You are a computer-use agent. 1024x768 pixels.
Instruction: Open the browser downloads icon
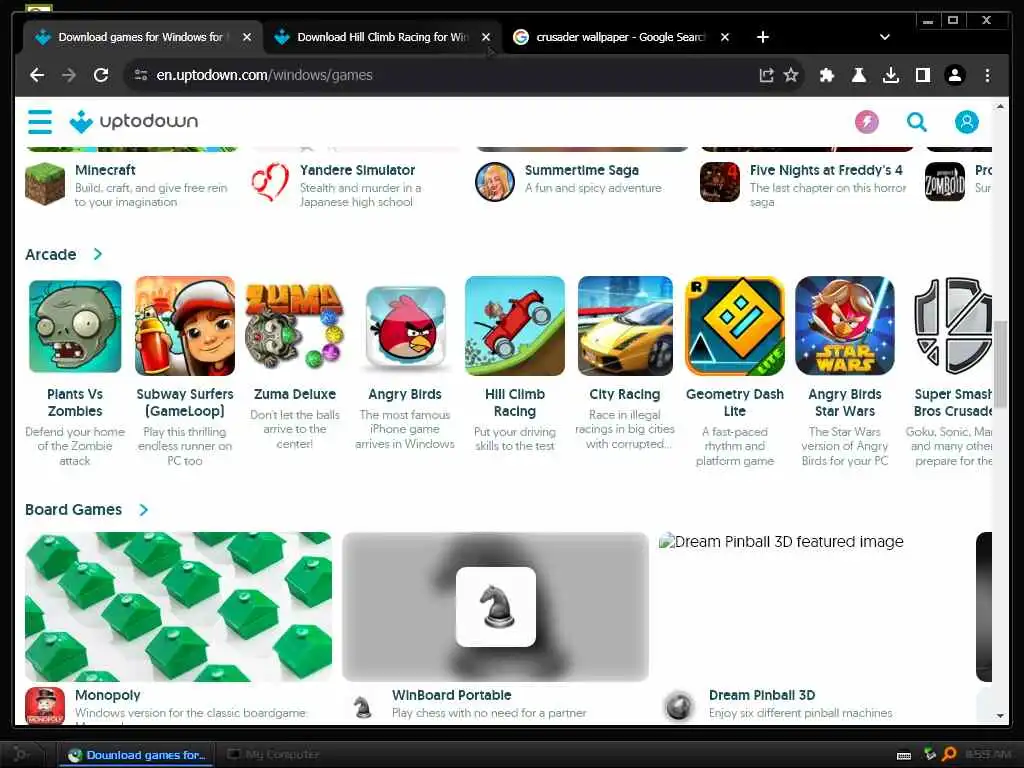[x=890, y=75]
